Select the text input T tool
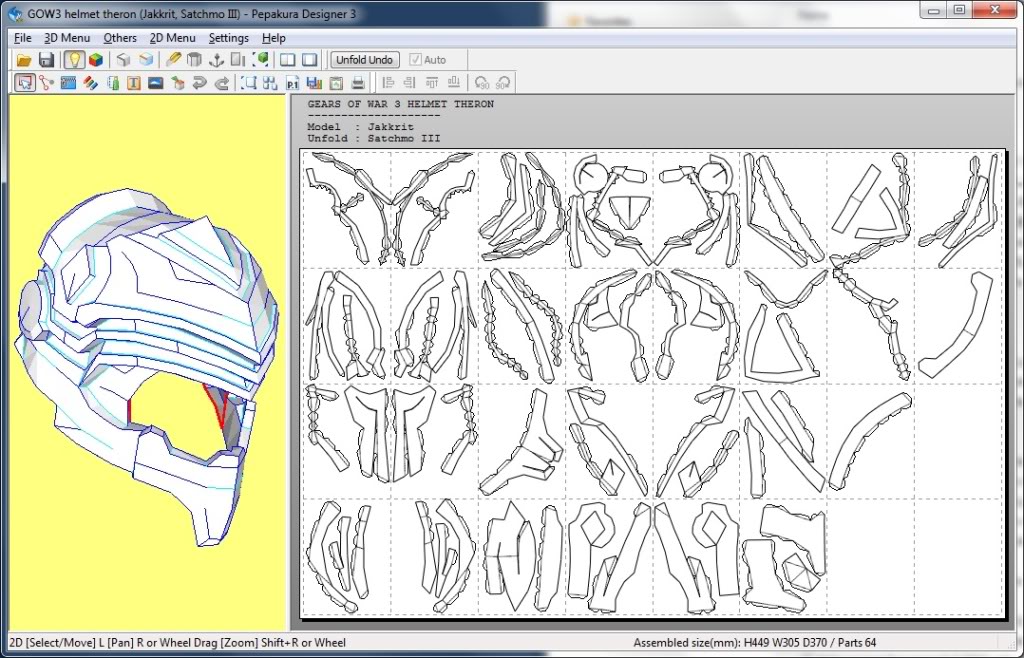1024x658 pixels. [x=134, y=83]
